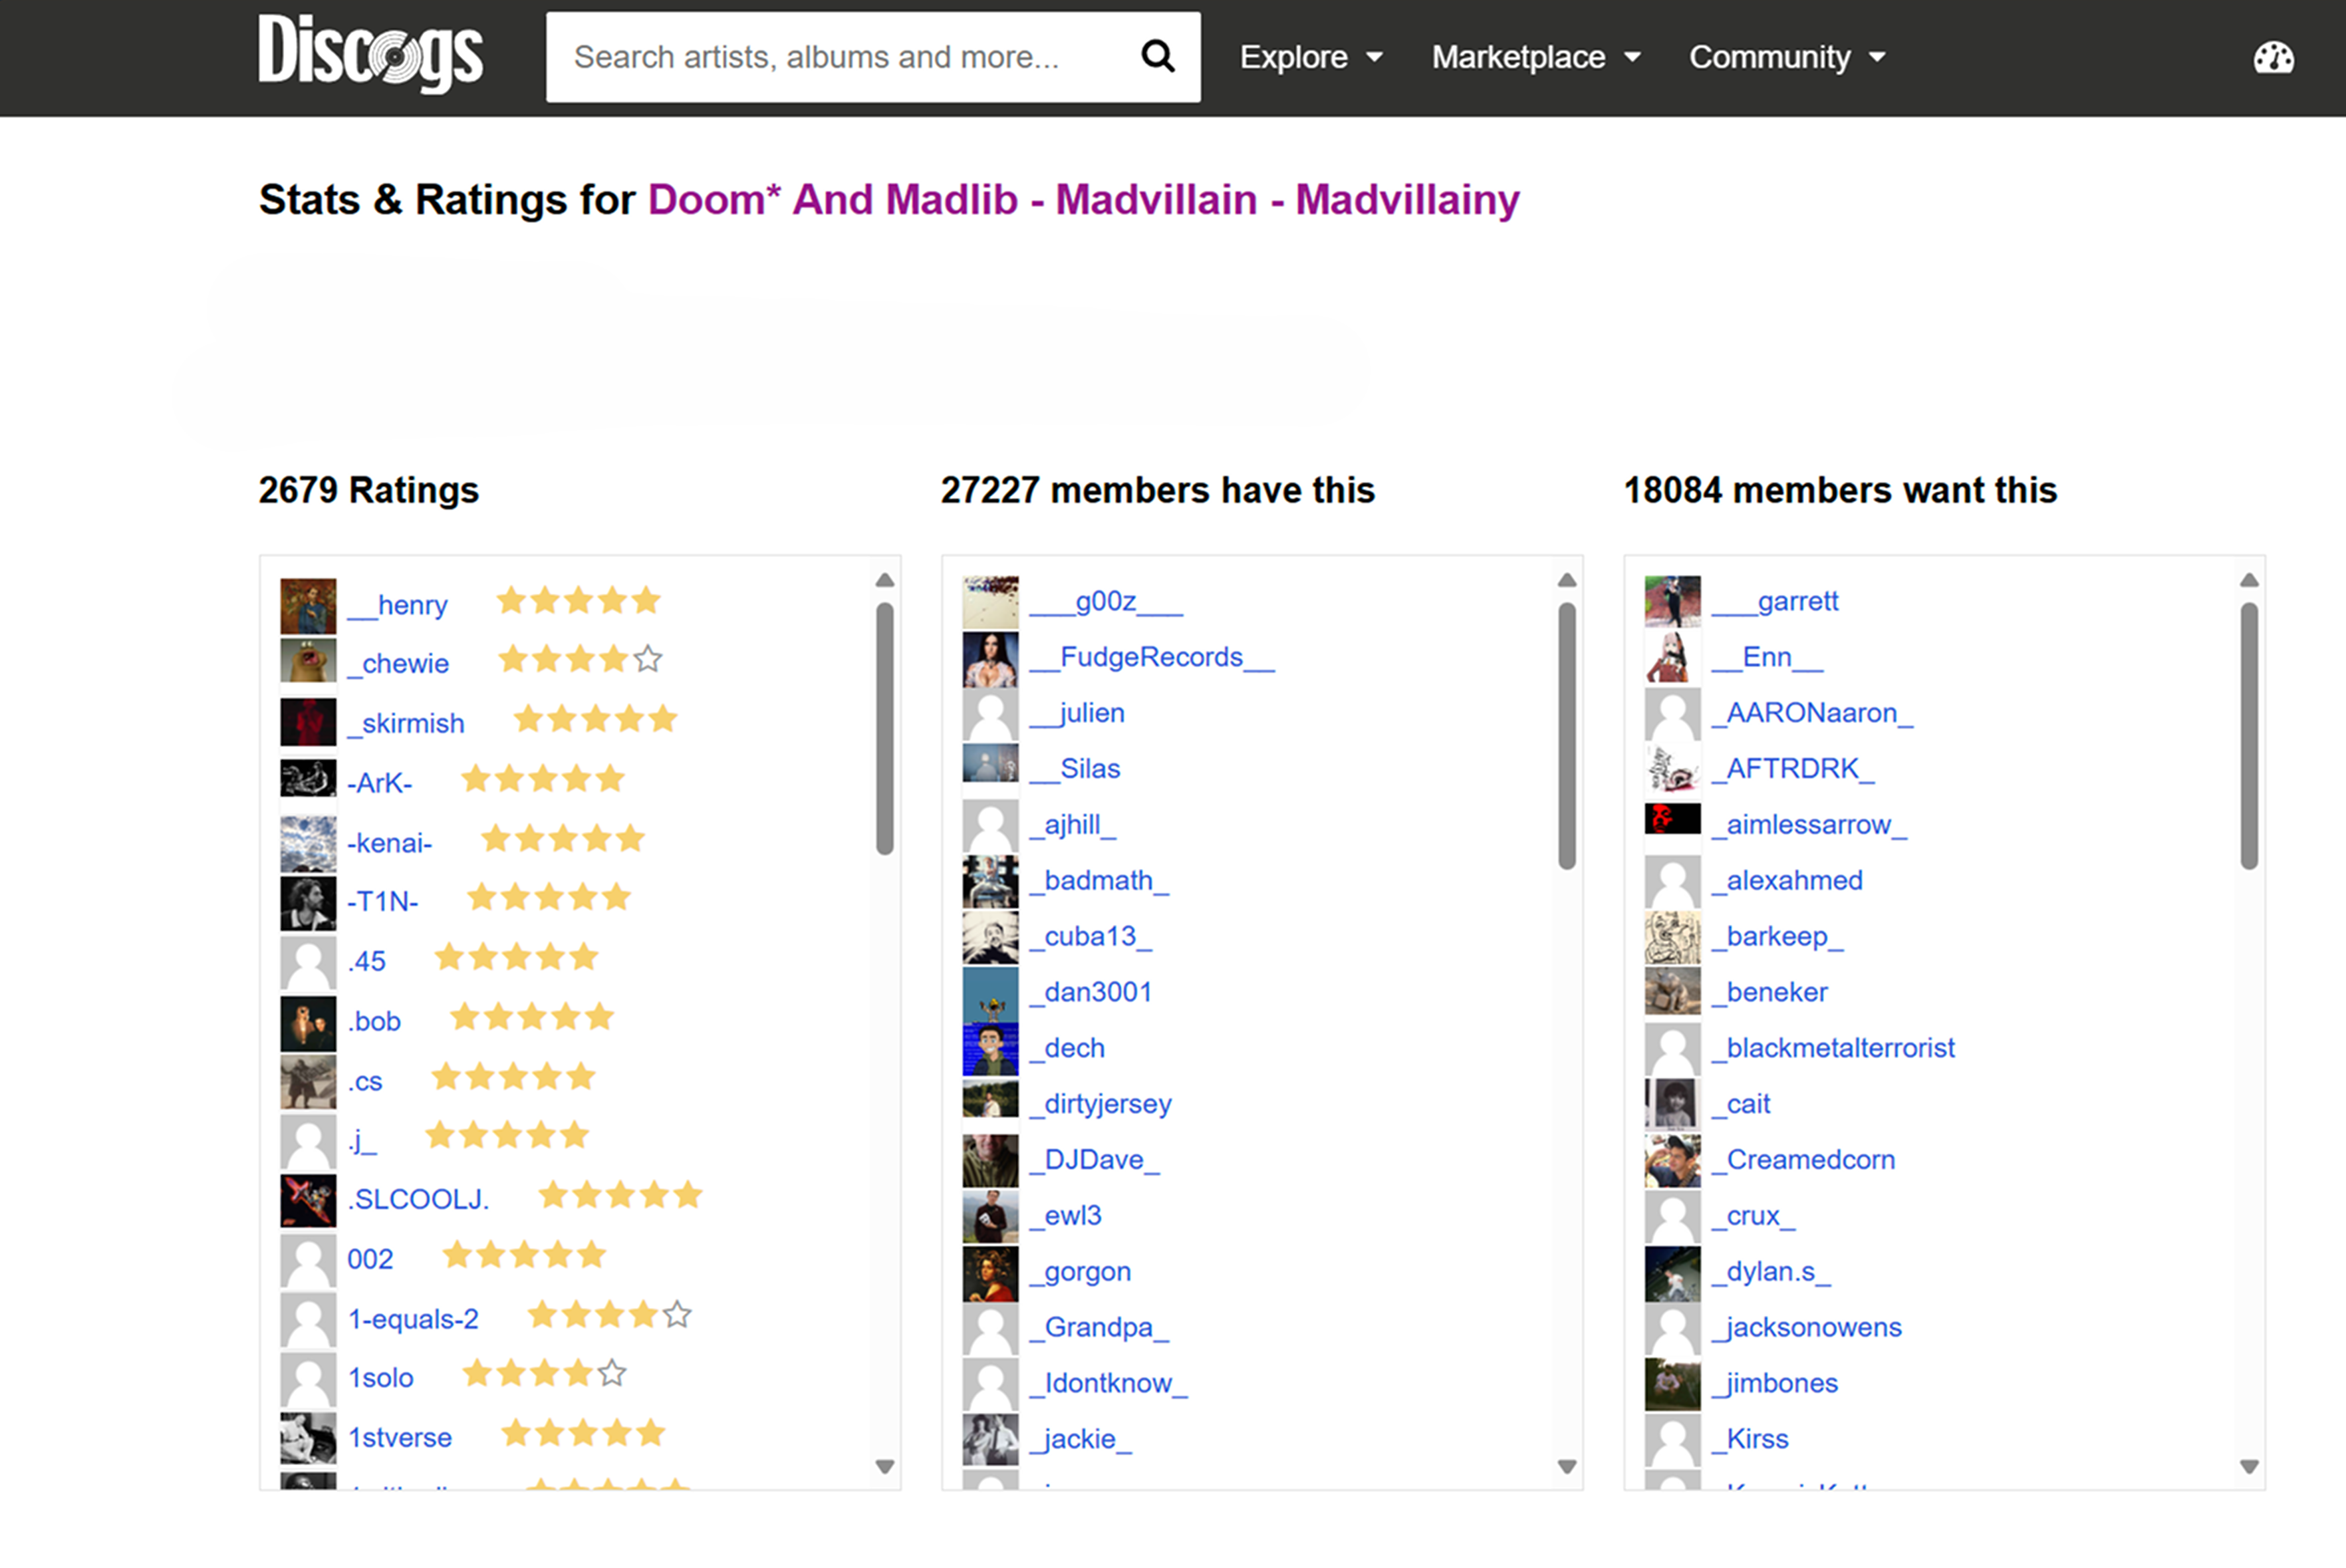This screenshot has height=1568, width=2346.
Task: Click the search magnifying glass icon
Action: point(1157,56)
